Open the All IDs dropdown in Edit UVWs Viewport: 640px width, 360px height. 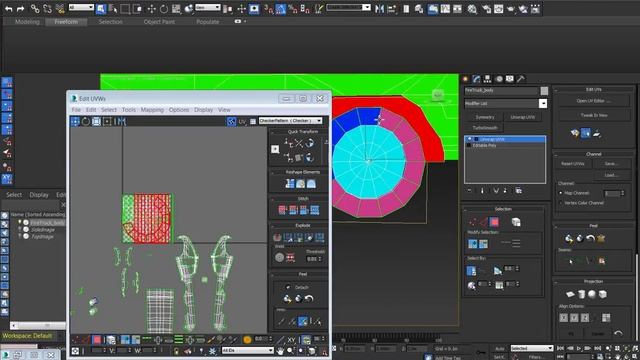pyautogui.click(x=247, y=350)
